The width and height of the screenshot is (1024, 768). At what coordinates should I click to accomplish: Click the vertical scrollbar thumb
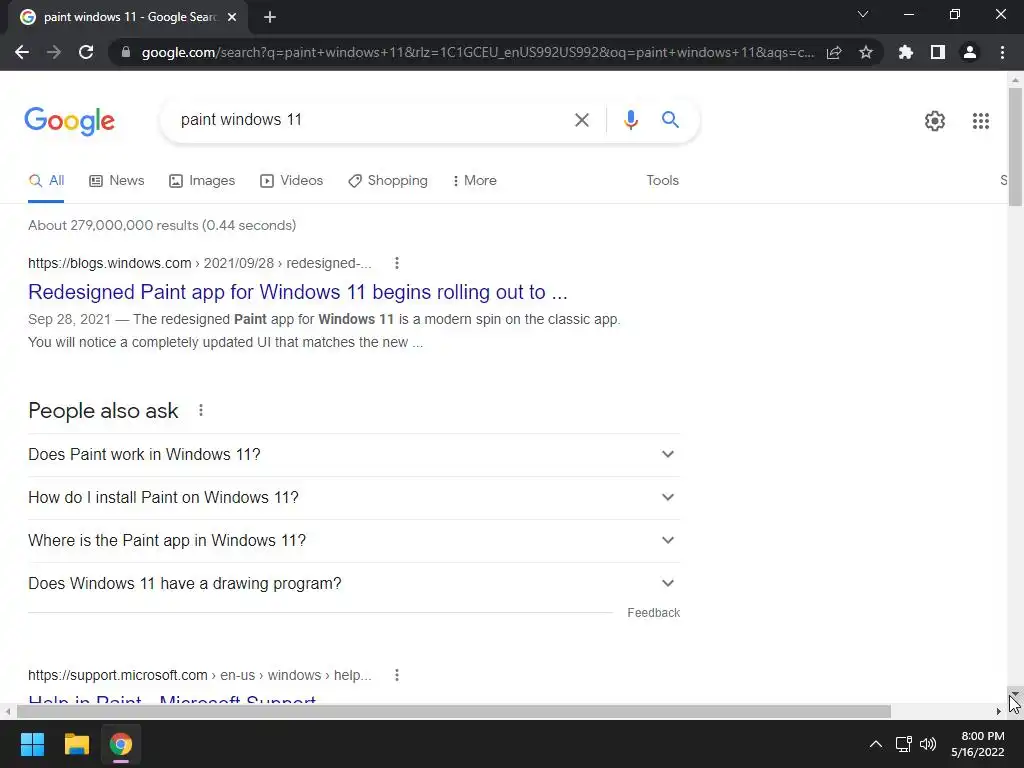1015,147
